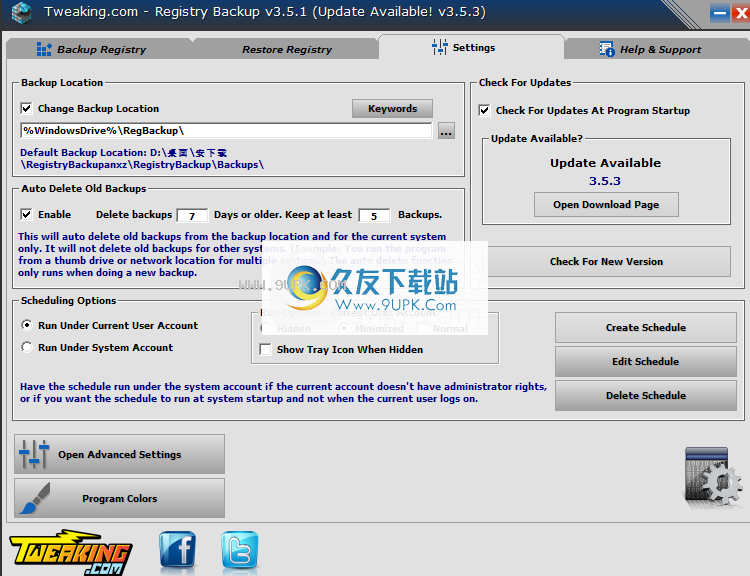This screenshot has height=576, width=750.
Task: Click the Tweaking.com logo
Action: coord(71,553)
